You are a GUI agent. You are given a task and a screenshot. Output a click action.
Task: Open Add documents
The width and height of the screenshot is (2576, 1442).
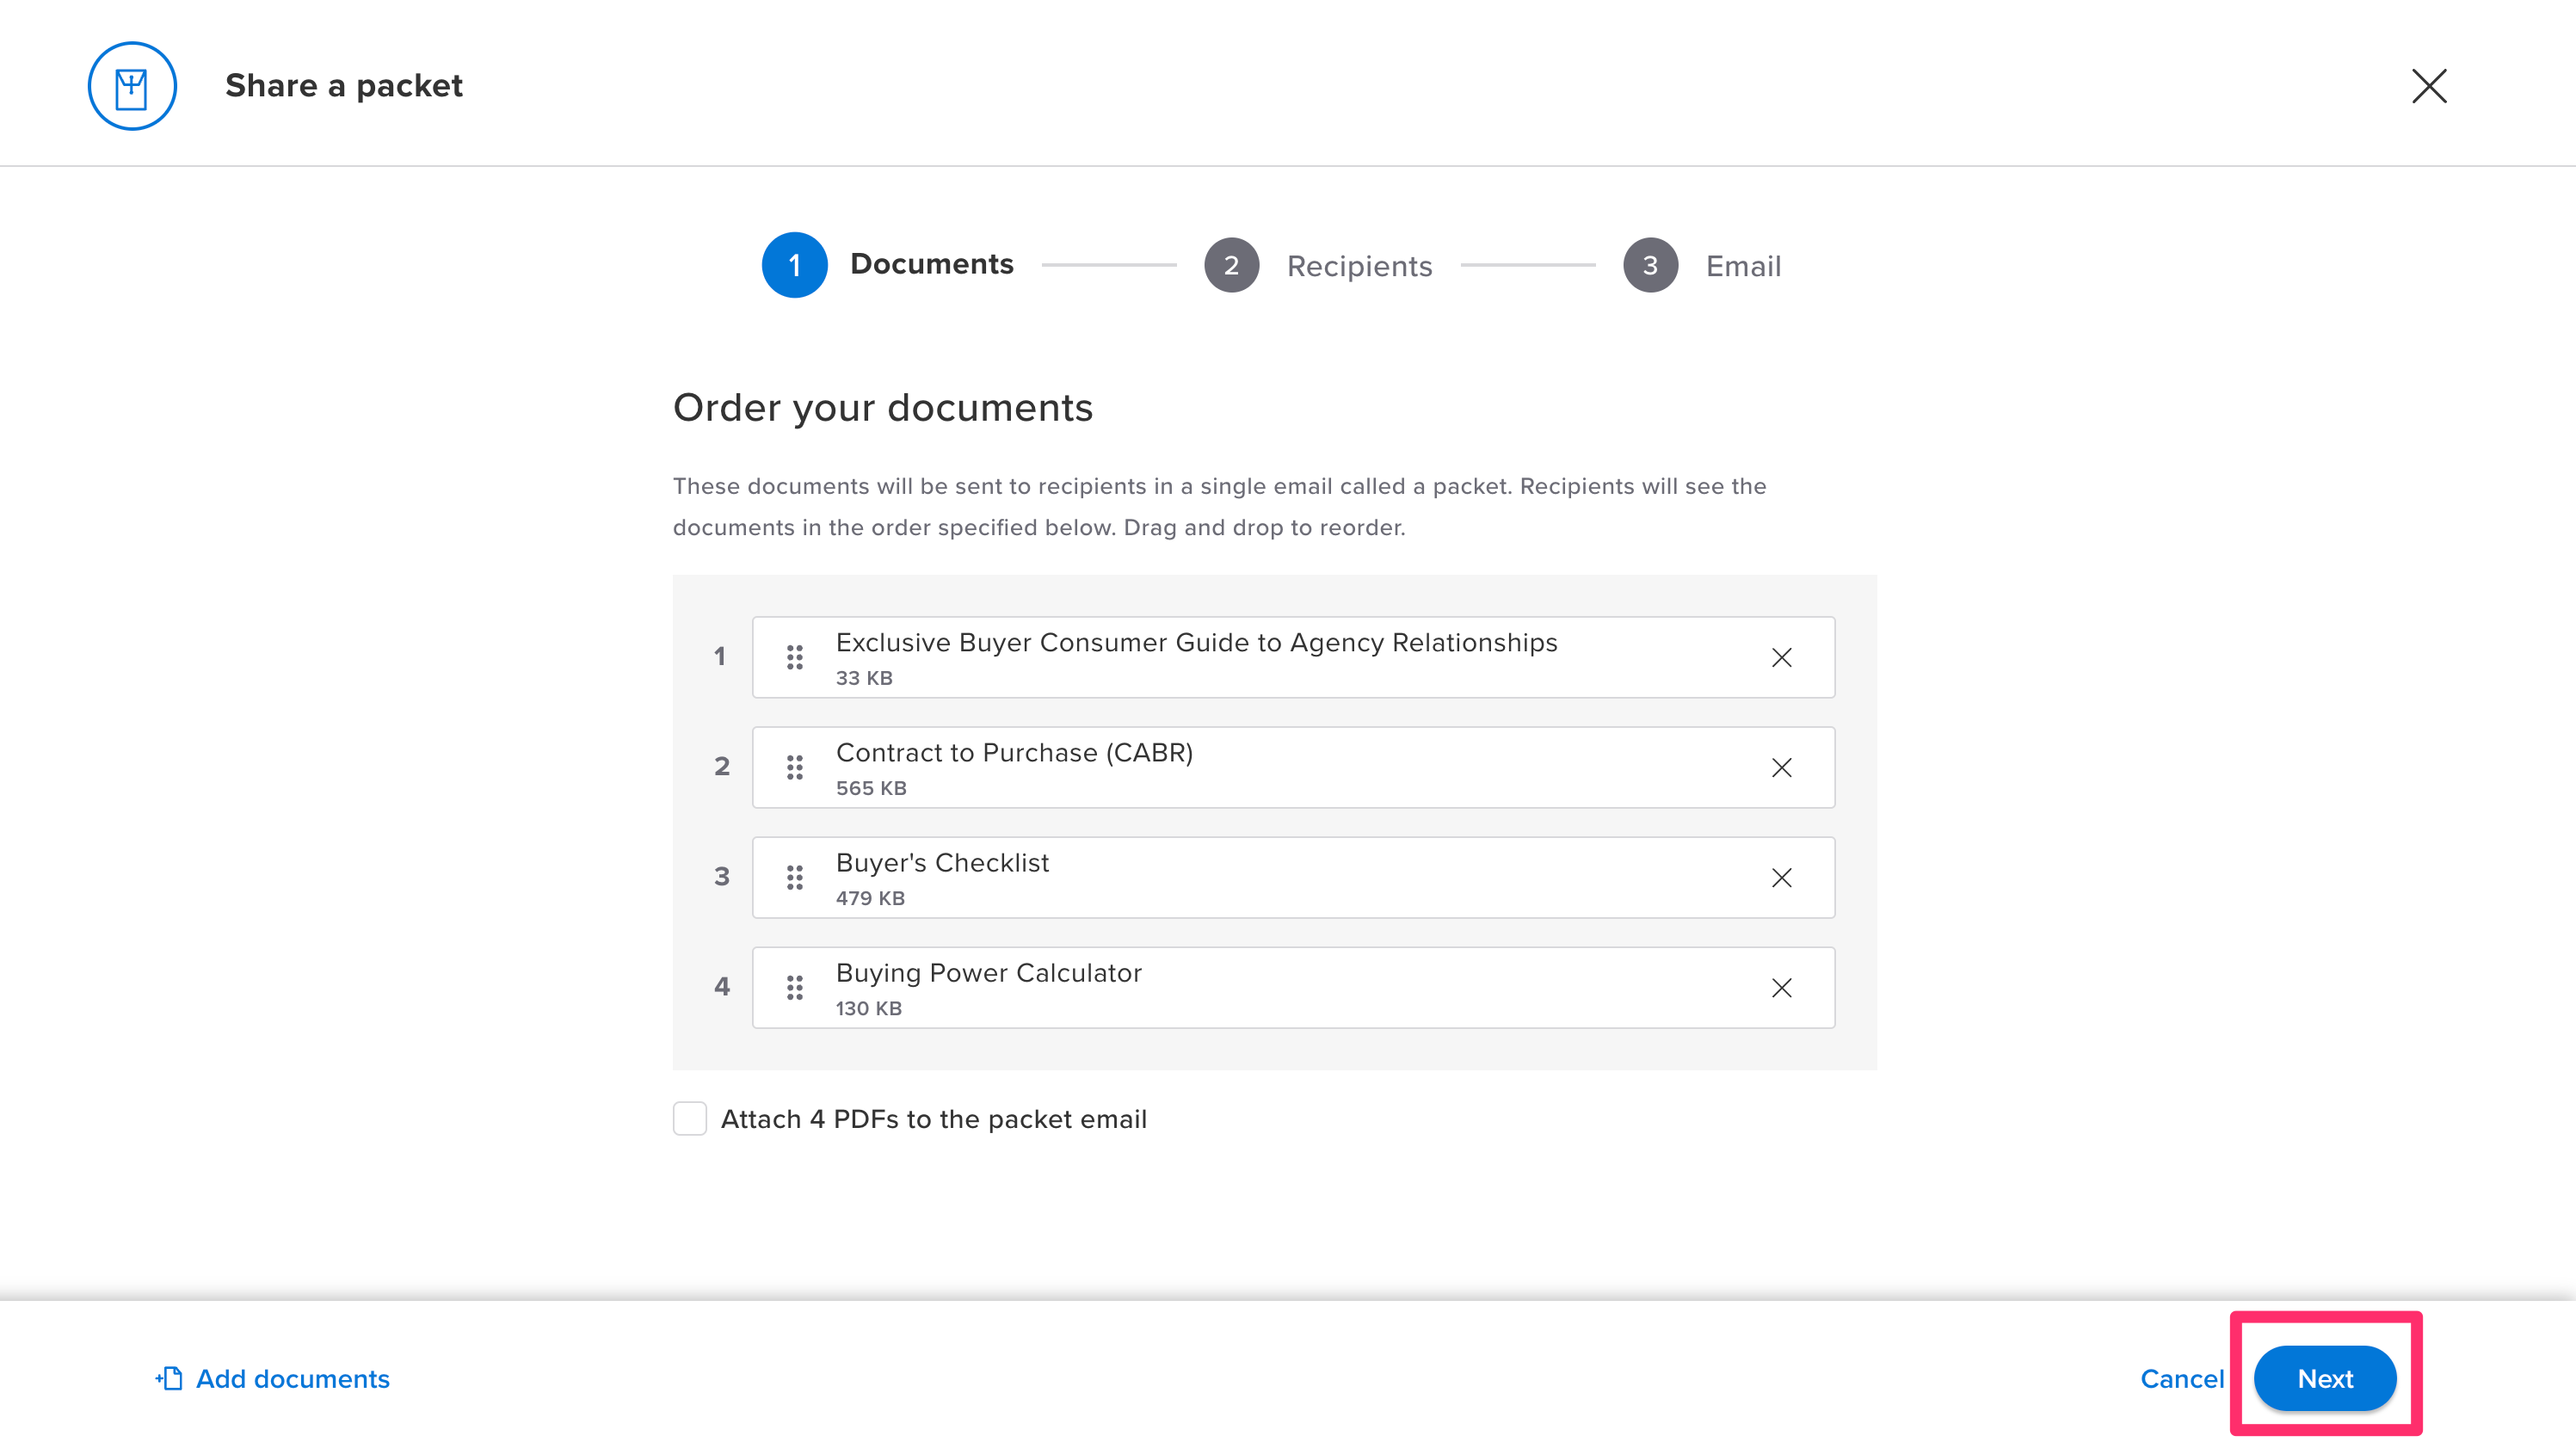[x=292, y=1378]
